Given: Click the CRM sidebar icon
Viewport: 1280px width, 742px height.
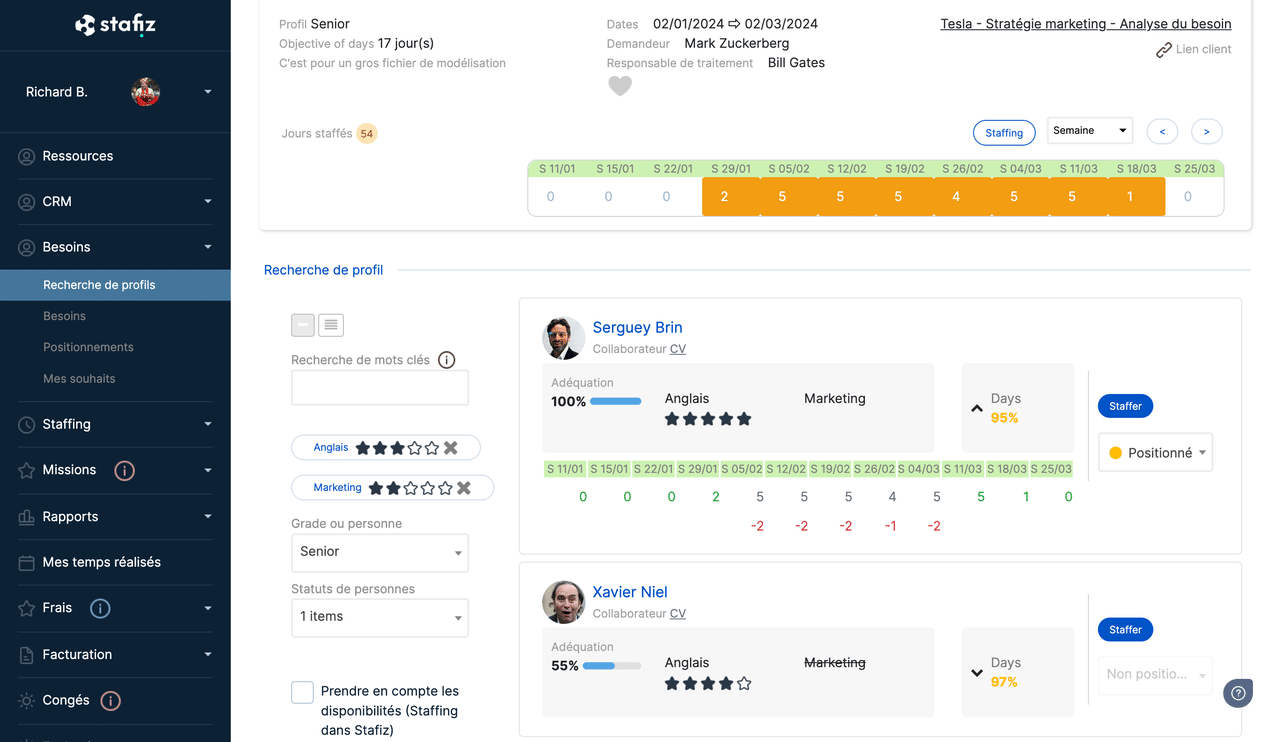Looking at the screenshot, I should (x=27, y=202).
